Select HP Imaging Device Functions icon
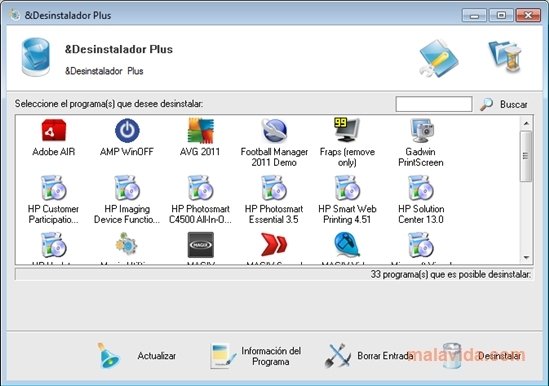549x386 pixels. [x=127, y=188]
